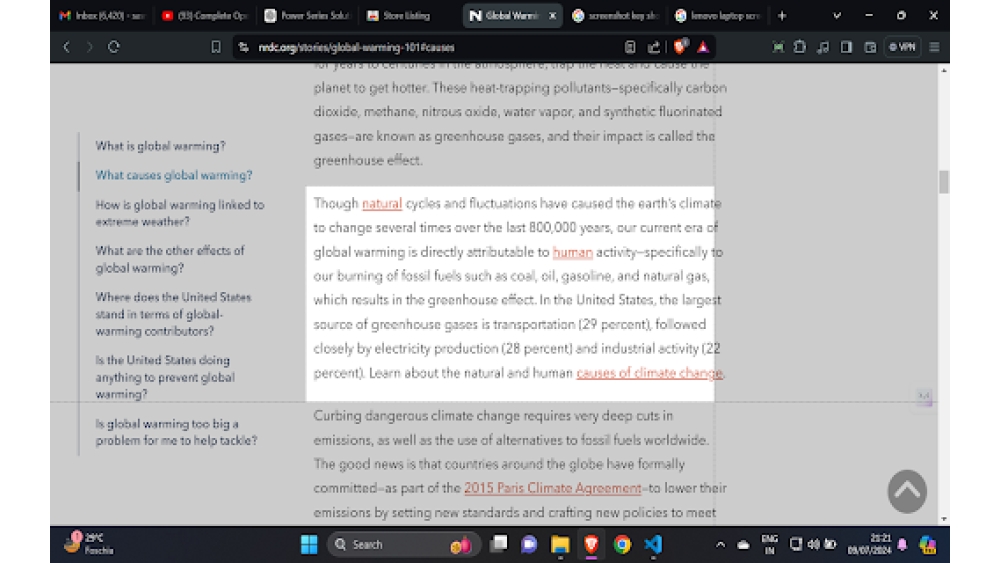Reload the page with the refresh icon
Screen dimensions: 1000x563
pos(114,47)
